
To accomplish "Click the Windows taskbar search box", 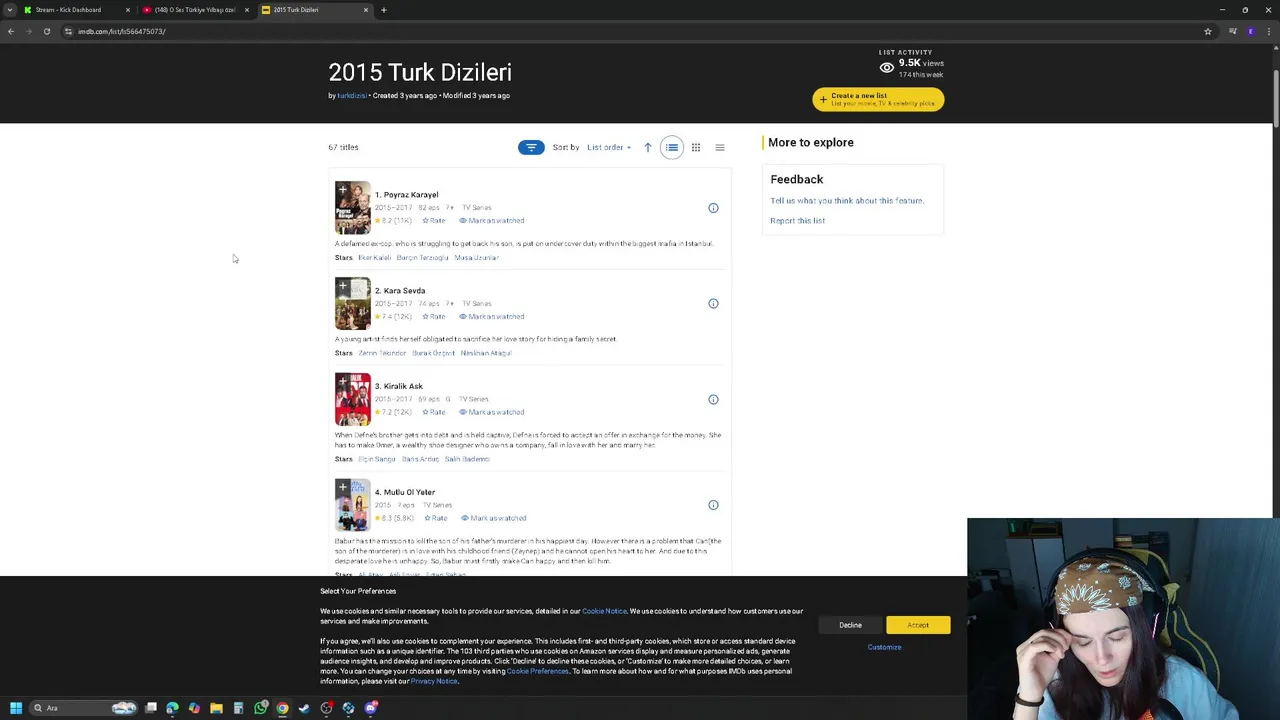I will pos(82,708).
